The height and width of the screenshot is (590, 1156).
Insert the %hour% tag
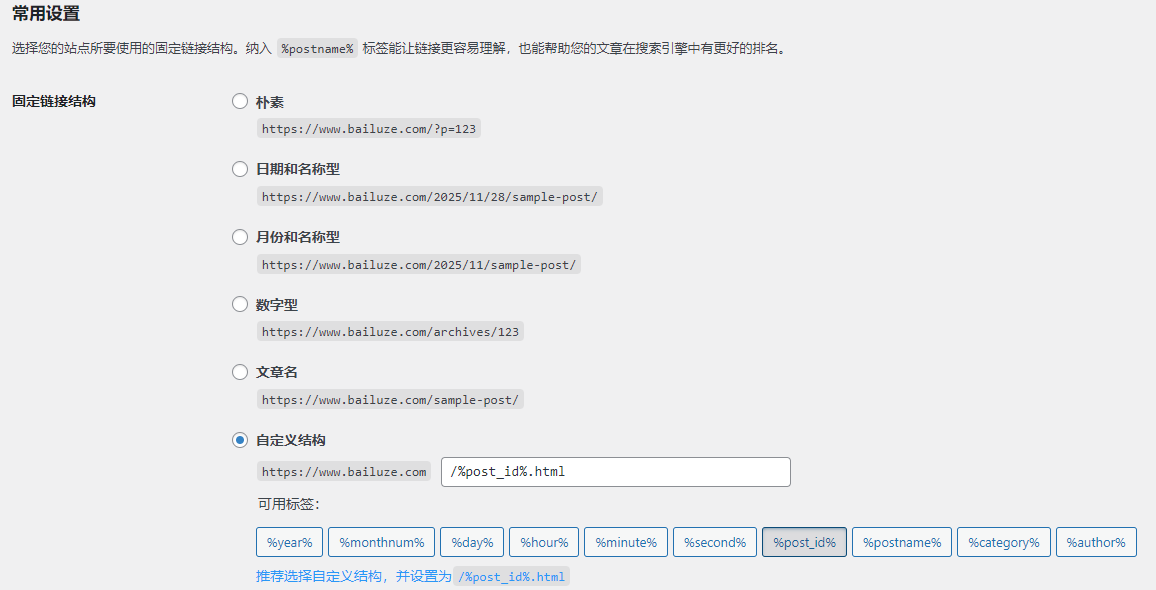click(543, 542)
